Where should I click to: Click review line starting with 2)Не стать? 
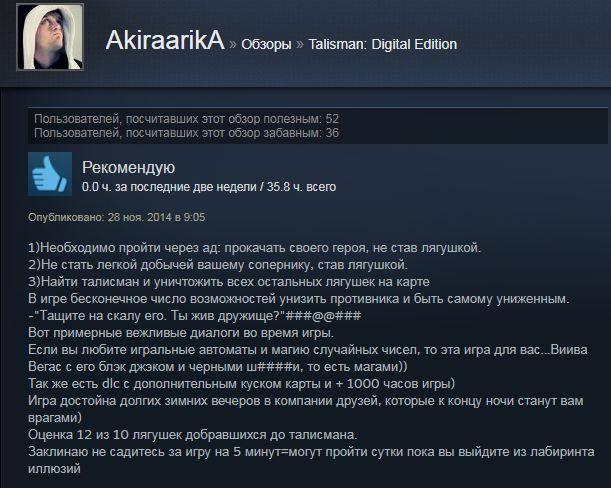218,265
